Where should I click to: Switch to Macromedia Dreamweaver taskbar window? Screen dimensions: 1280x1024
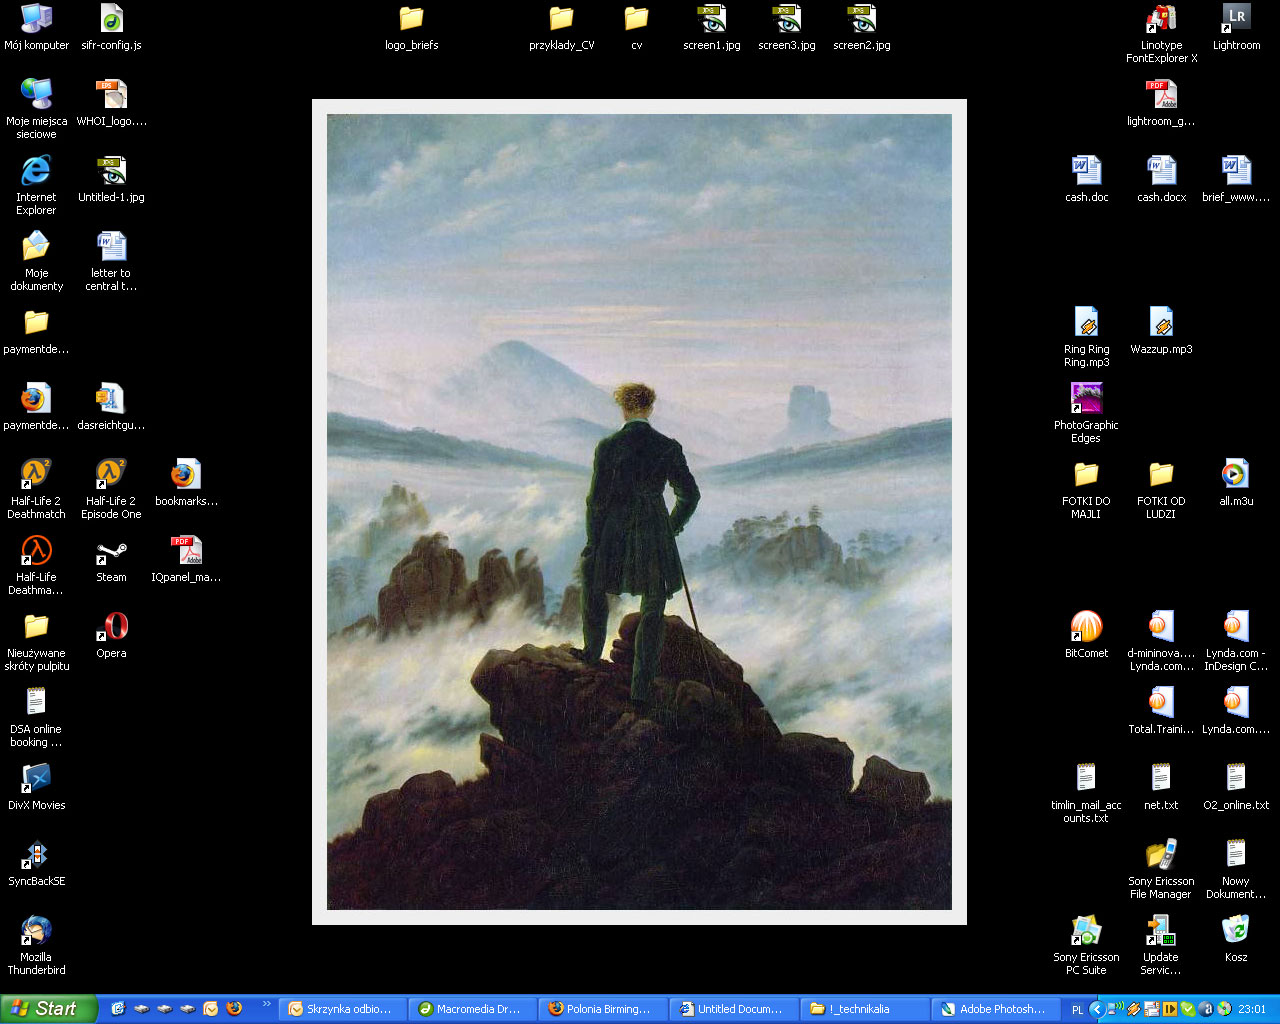click(470, 1009)
